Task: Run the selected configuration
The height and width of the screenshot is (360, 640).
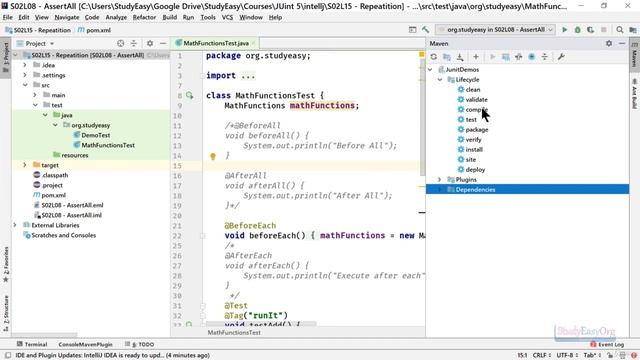Action: 564,30
